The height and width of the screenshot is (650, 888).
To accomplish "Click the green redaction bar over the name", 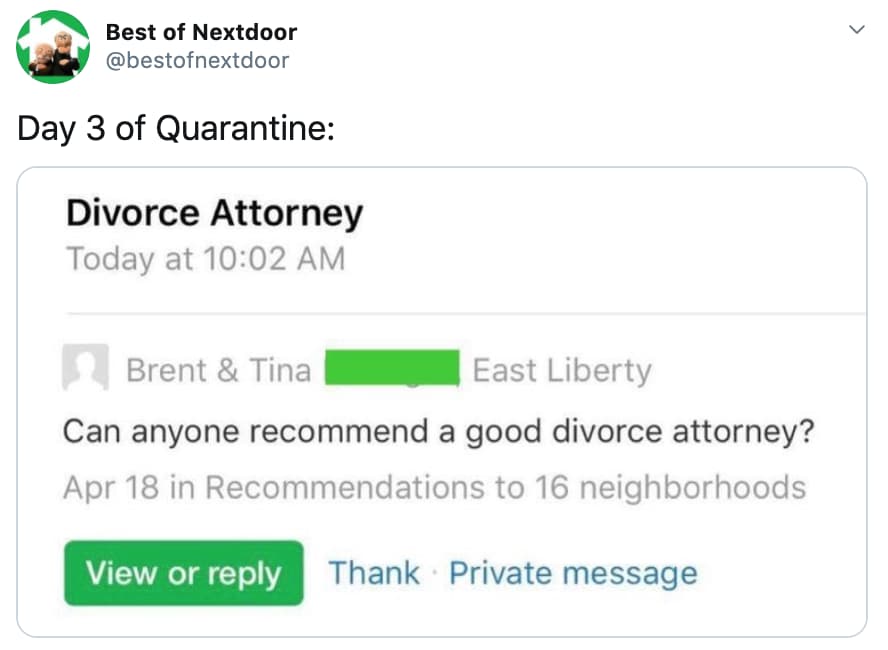I will point(392,366).
